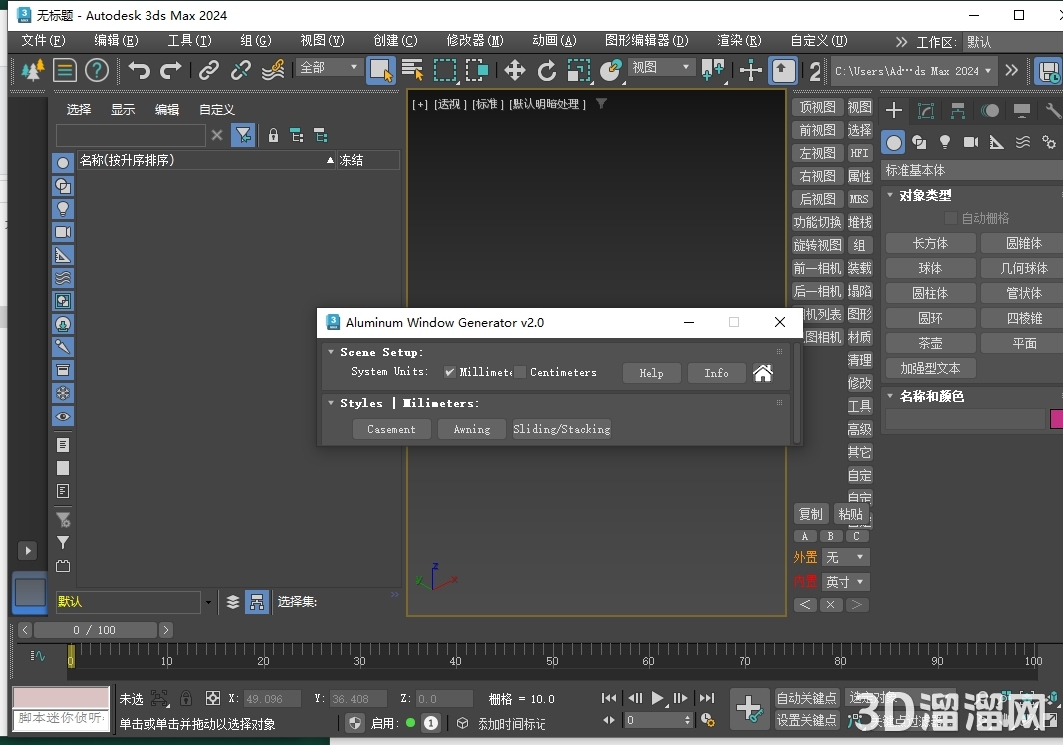Click the Select and Place tool
1063x745 pixels.
click(x=611, y=70)
